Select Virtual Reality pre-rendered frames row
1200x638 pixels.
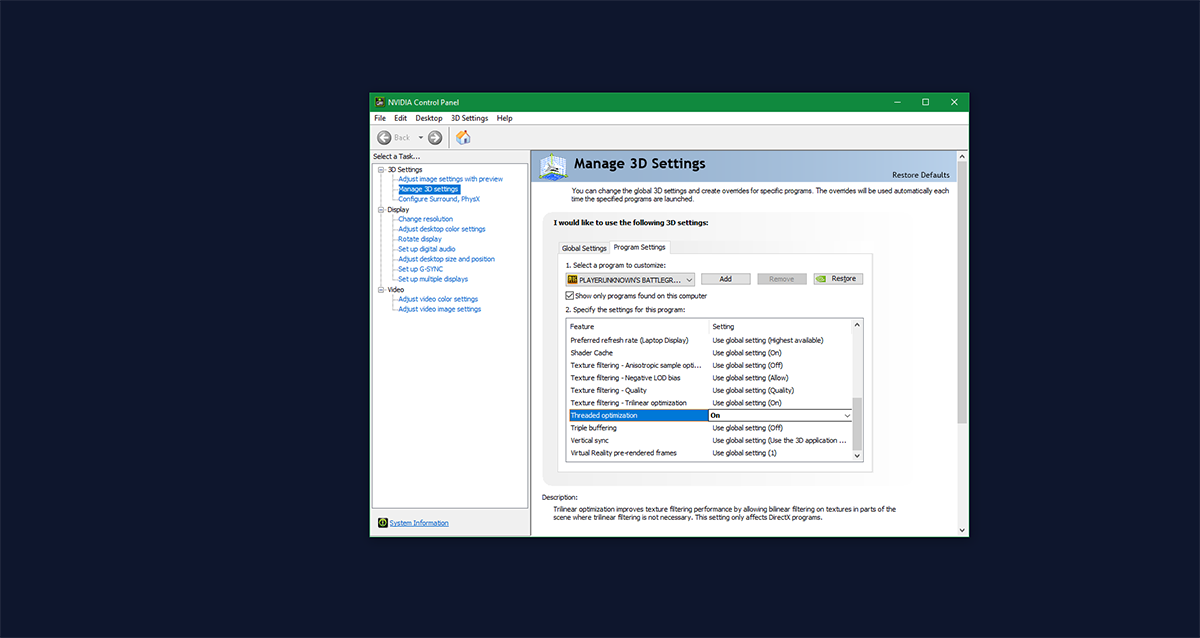click(x=709, y=453)
